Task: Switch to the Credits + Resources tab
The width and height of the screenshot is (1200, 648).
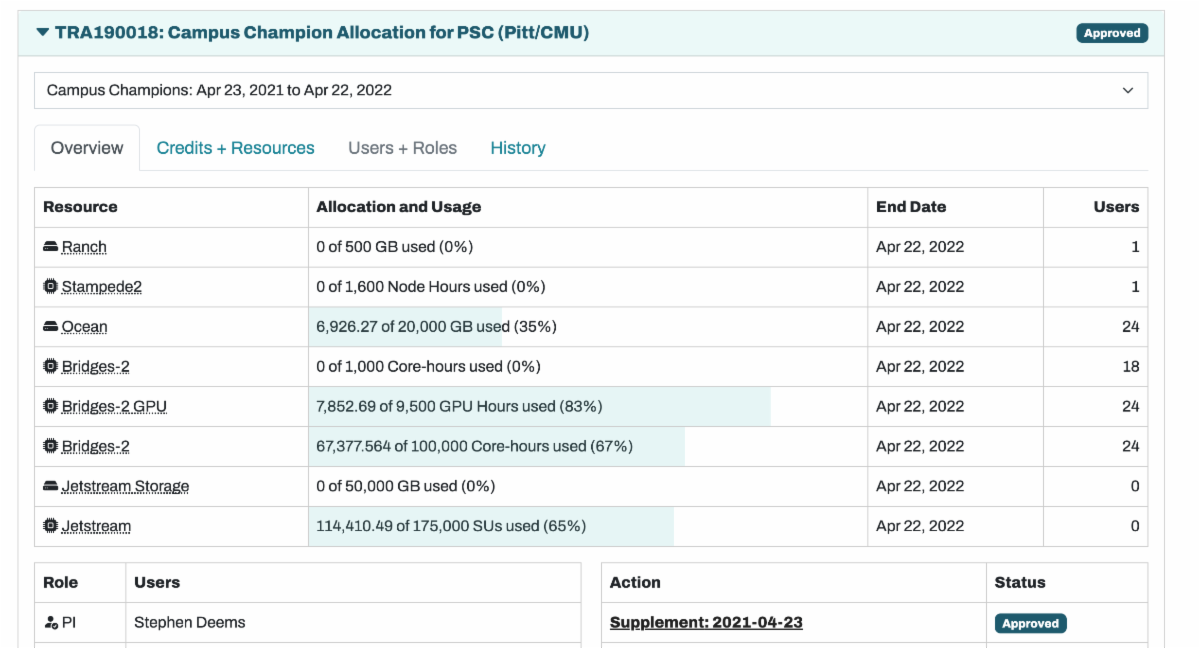Action: pyautogui.click(x=235, y=148)
